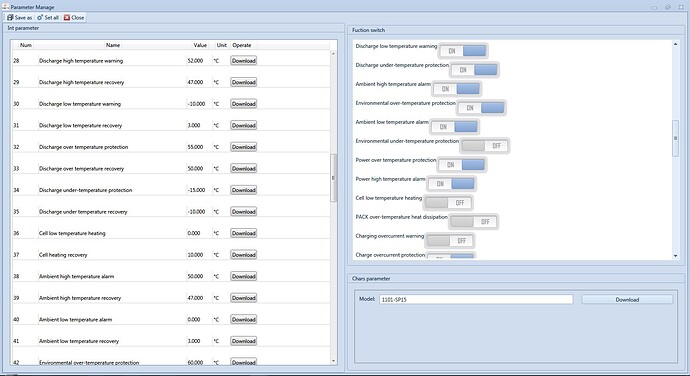Click the Name column header
Screen dimensions: 690x376
113,45
